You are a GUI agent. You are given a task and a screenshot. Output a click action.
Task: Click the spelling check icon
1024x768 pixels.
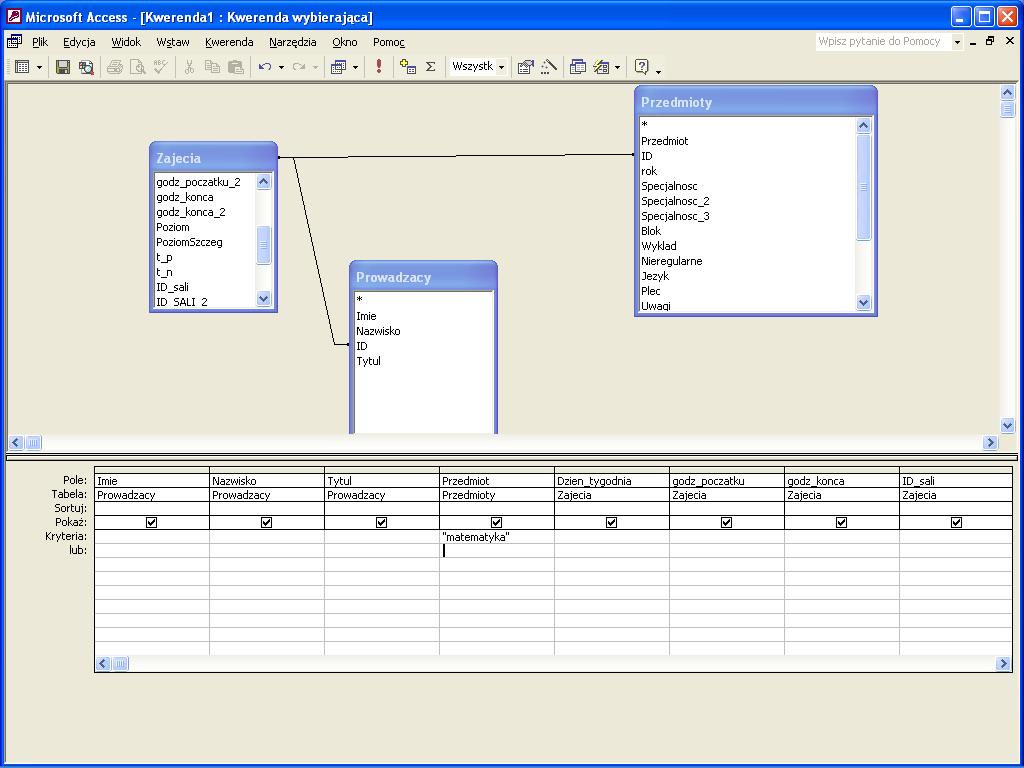(161, 67)
